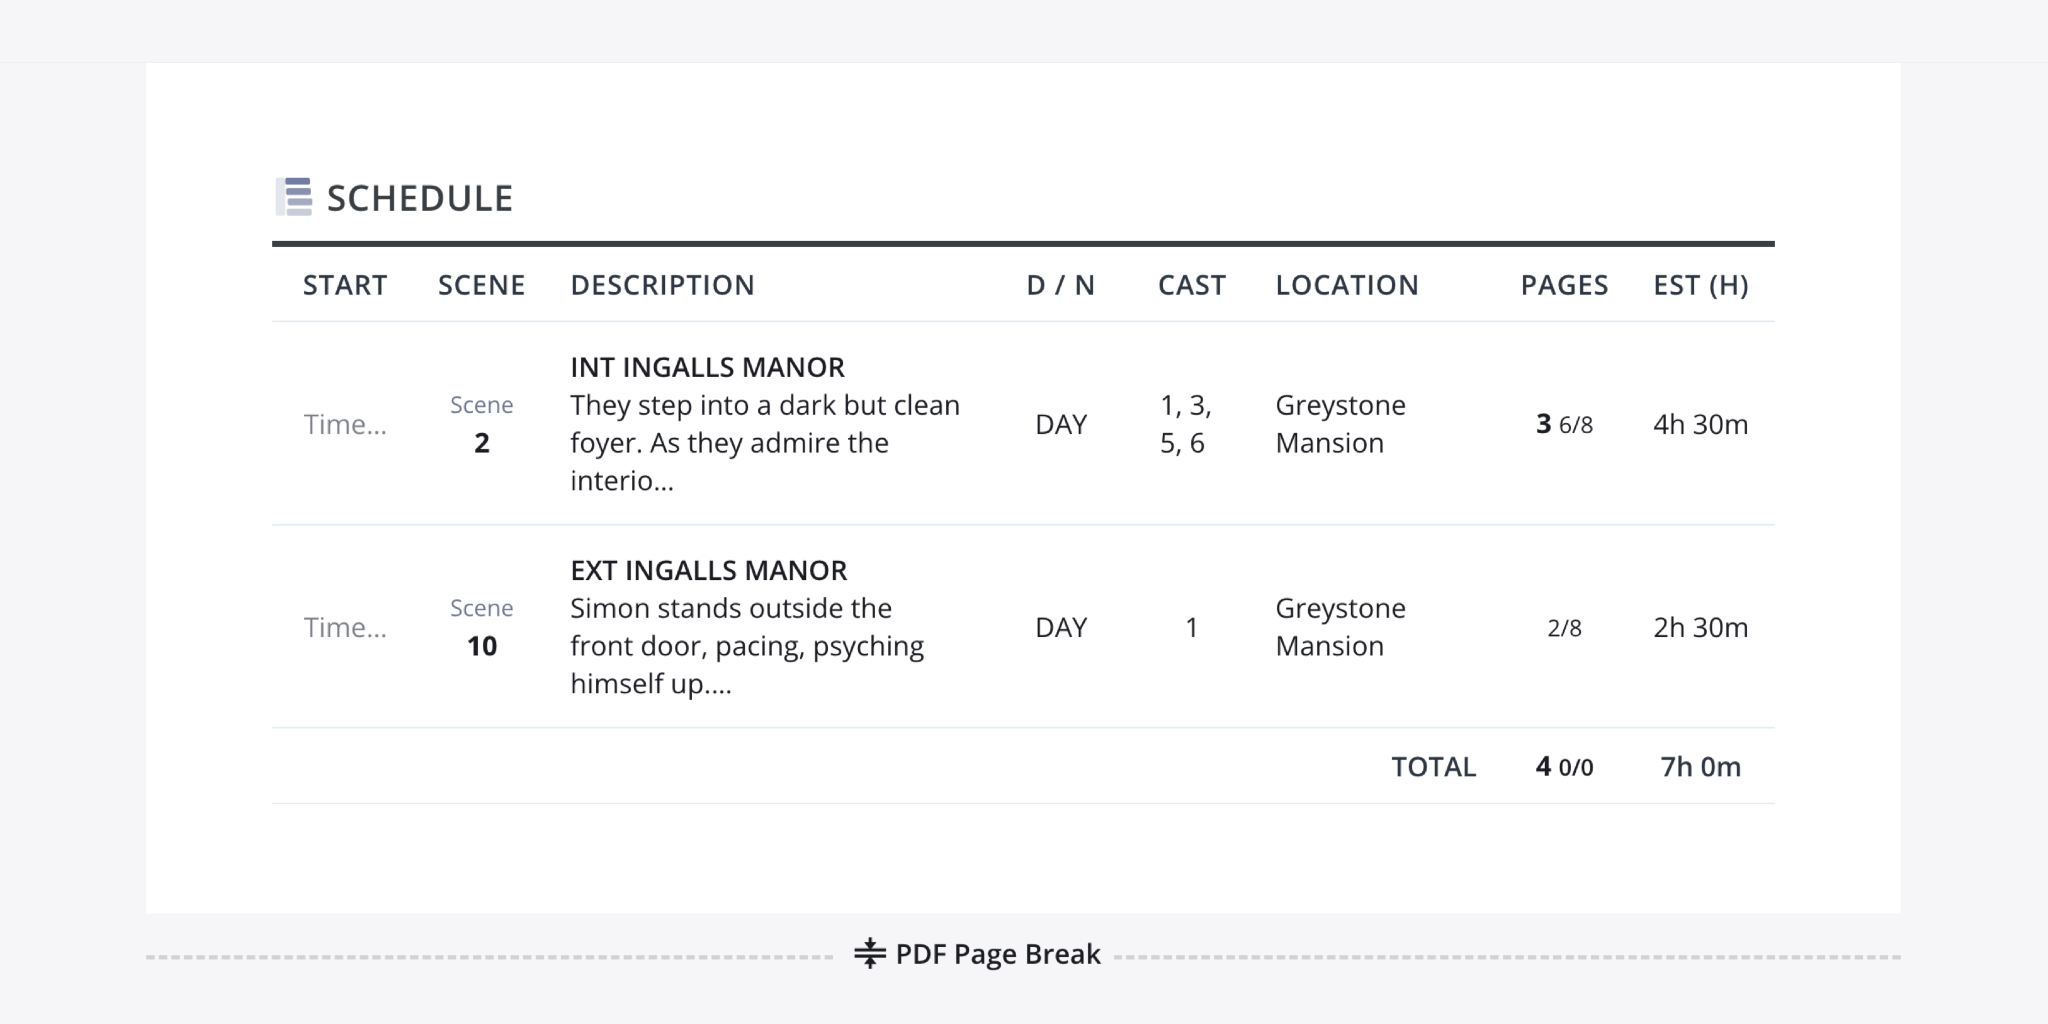Click the PAGES column header
2048x1024 pixels.
coord(1564,286)
